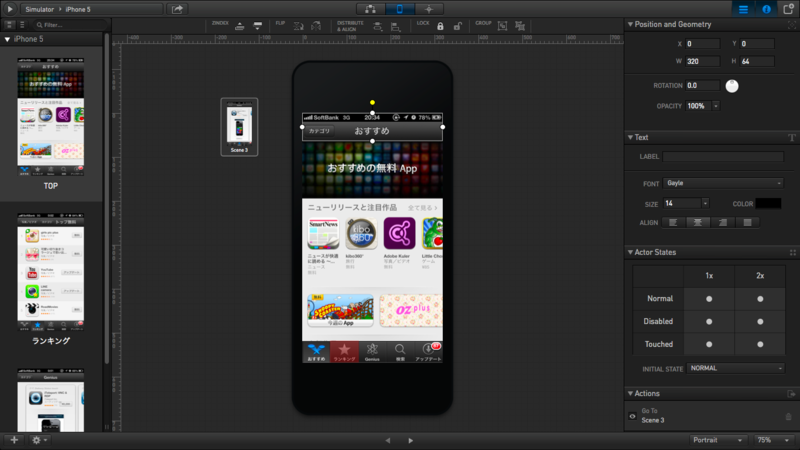Toggle the Disabled 2x state dot
This screenshot has width=800, height=450.
coord(760,322)
